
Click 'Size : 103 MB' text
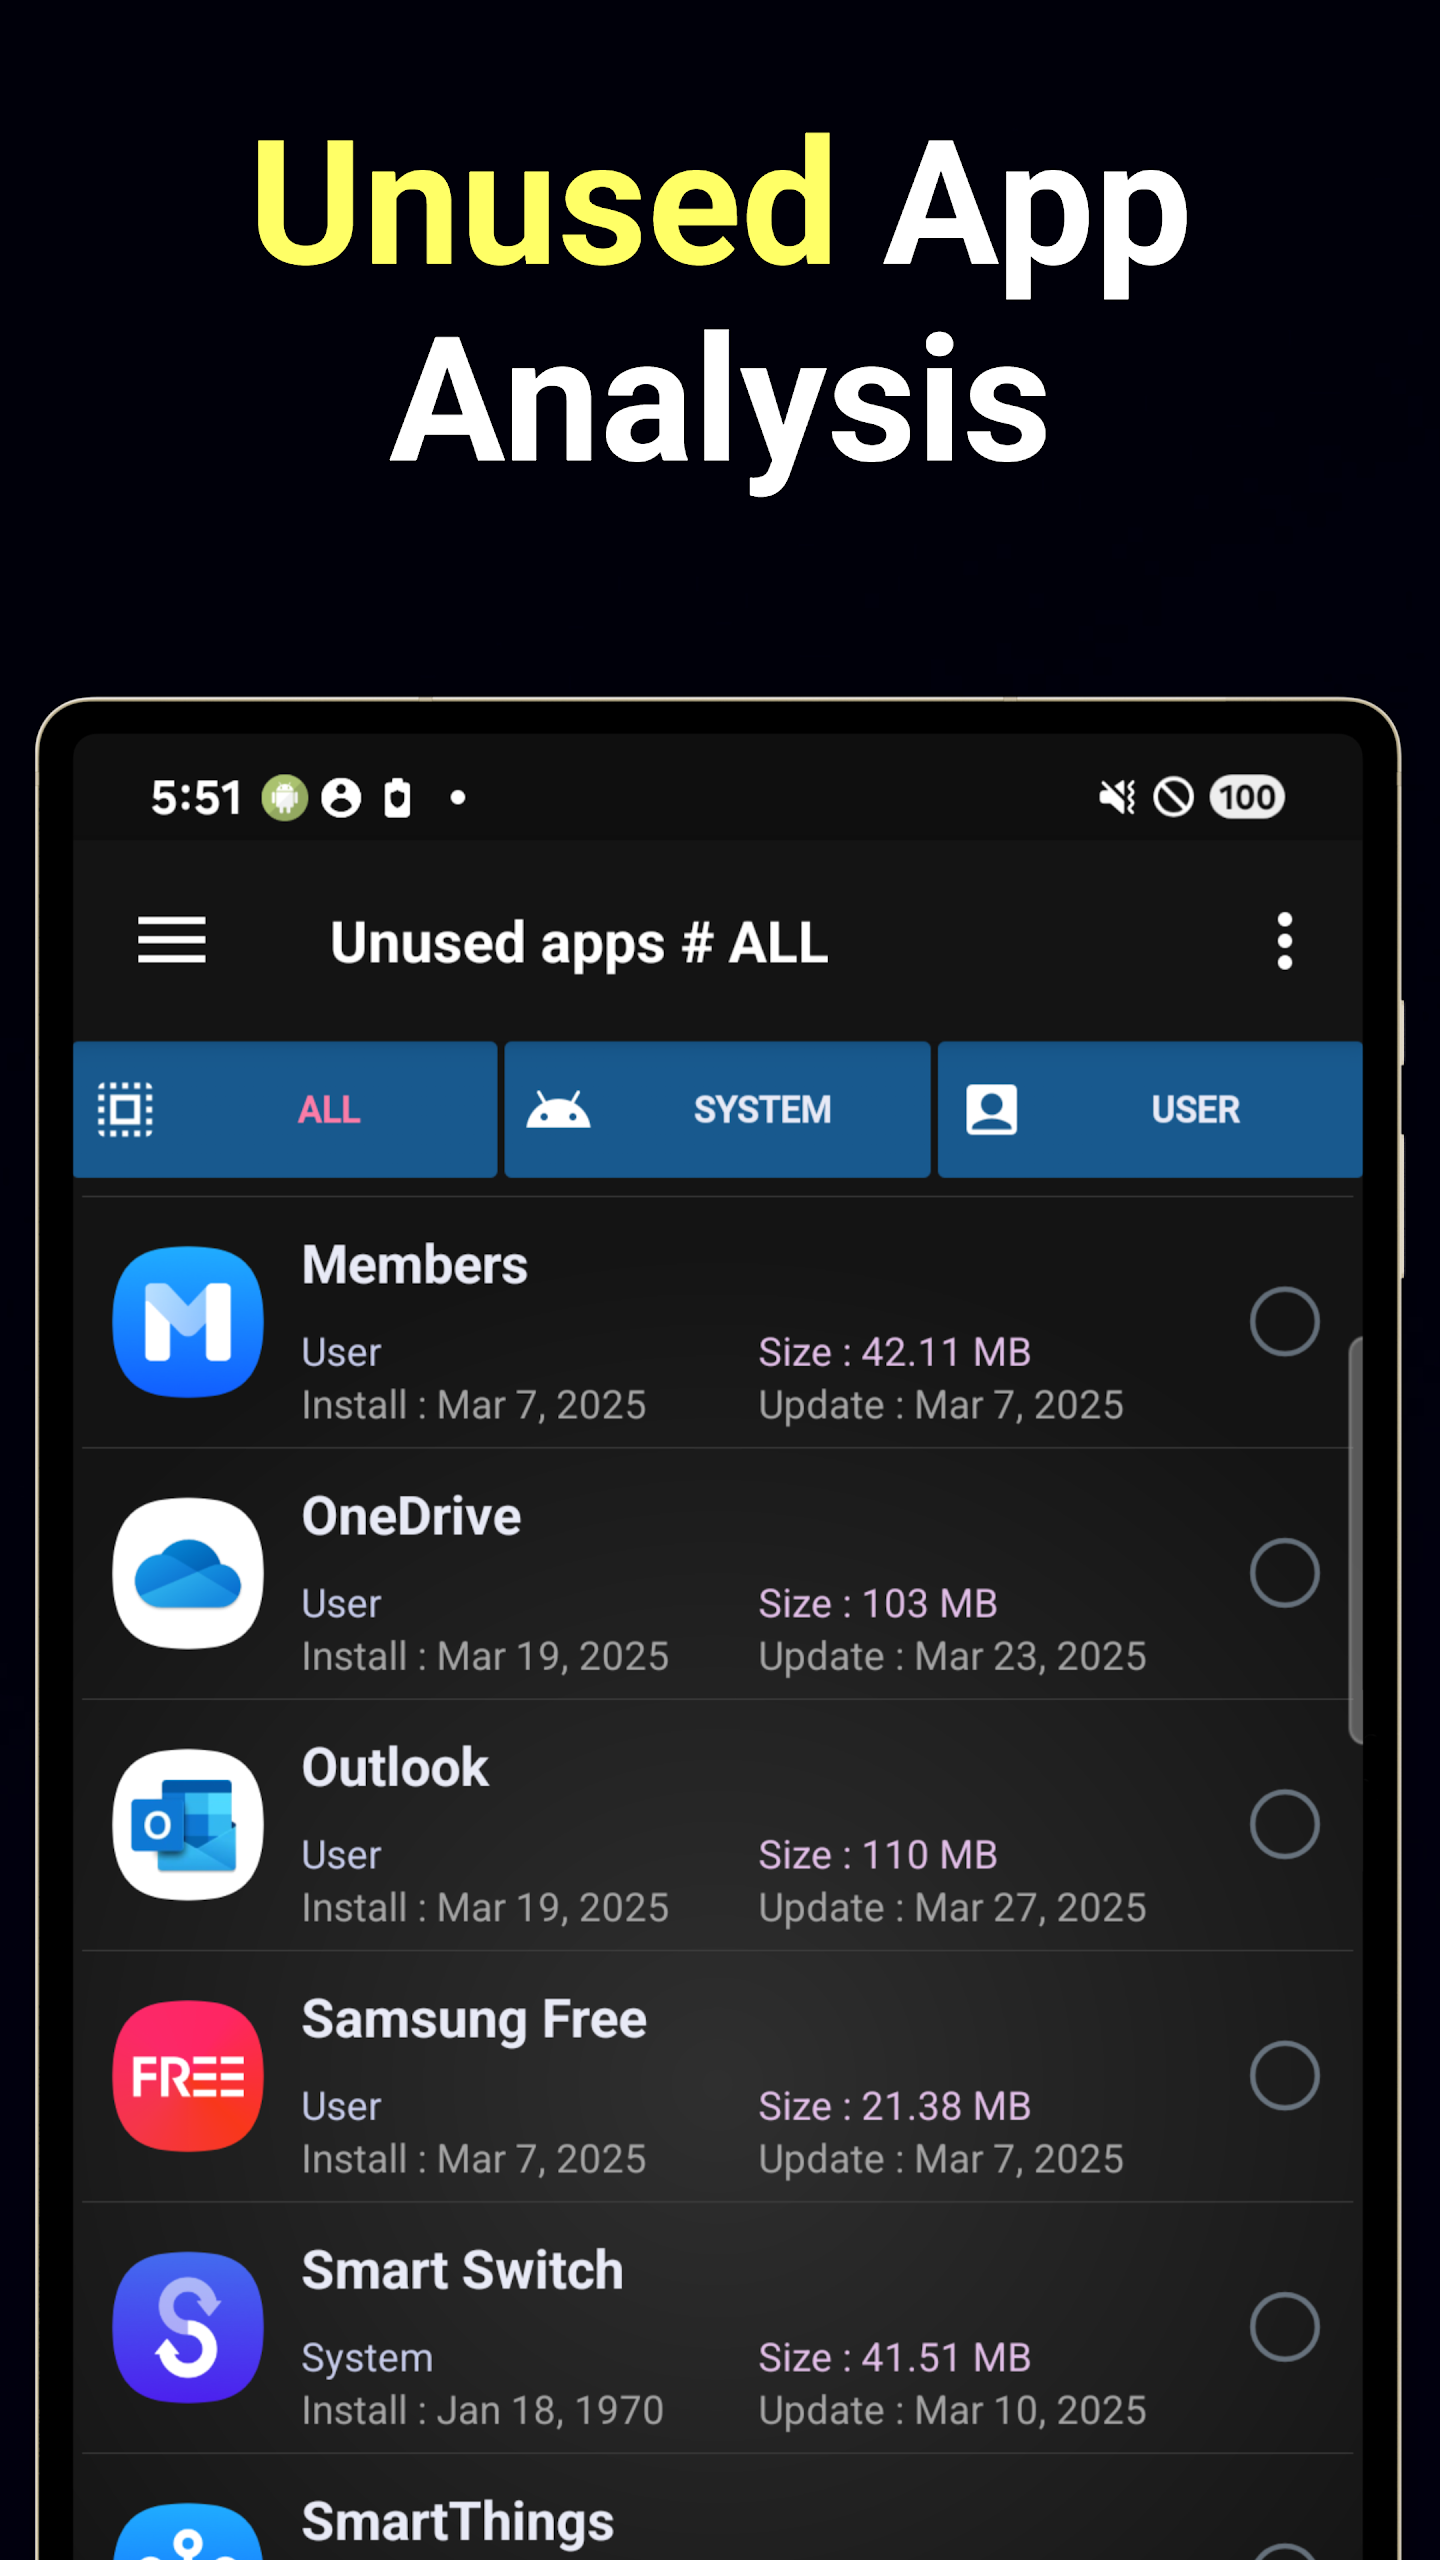click(878, 1604)
